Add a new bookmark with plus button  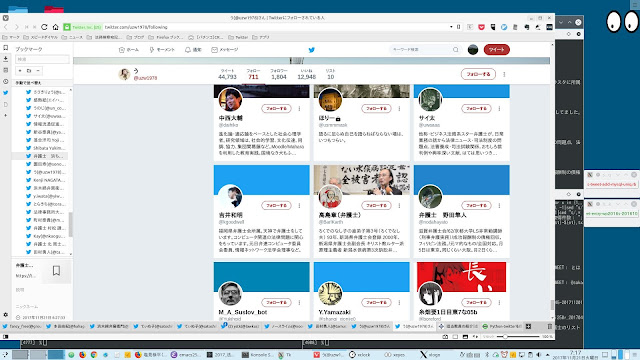pos(20,71)
